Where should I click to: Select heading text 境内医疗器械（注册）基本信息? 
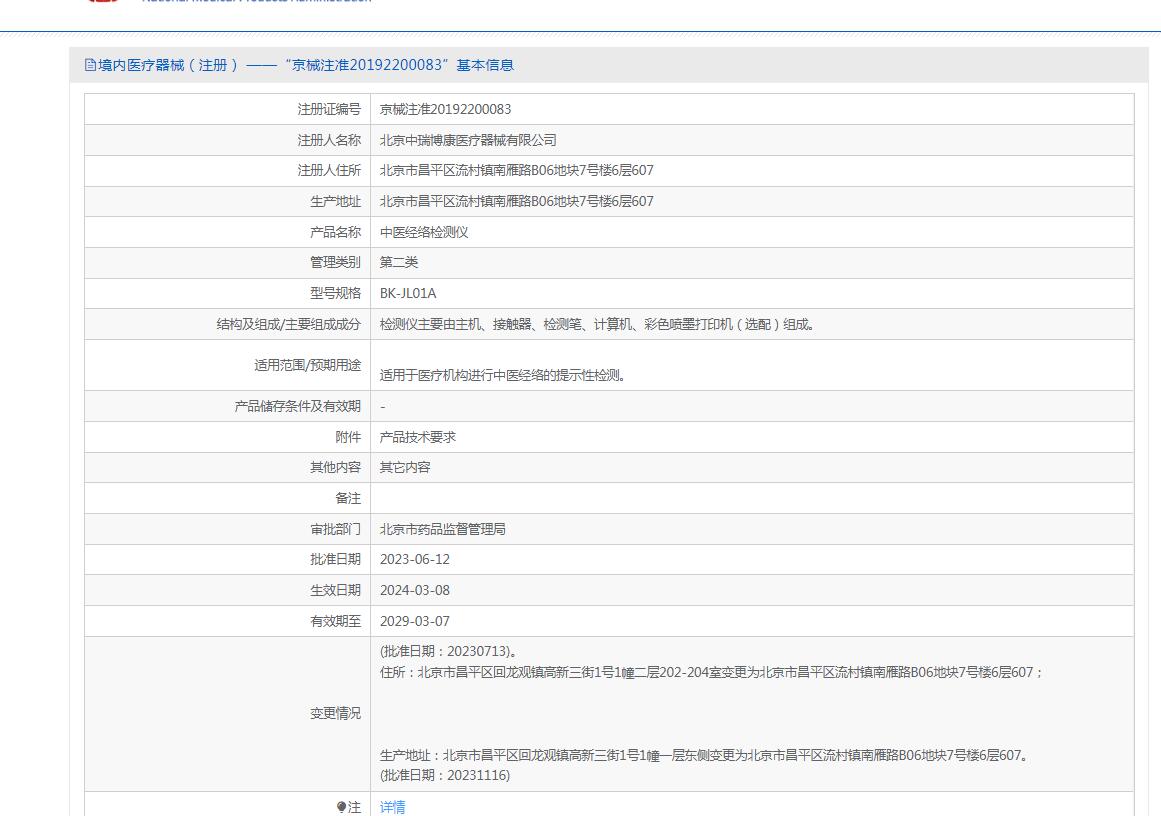[x=306, y=65]
